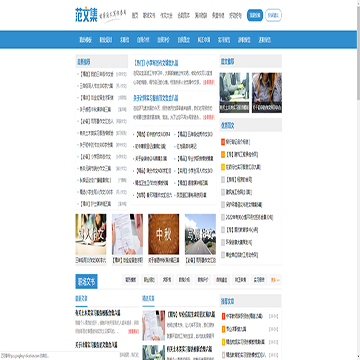Click the white outlined rounded header button
This screenshot has width=360, height=360.
(273, 15)
